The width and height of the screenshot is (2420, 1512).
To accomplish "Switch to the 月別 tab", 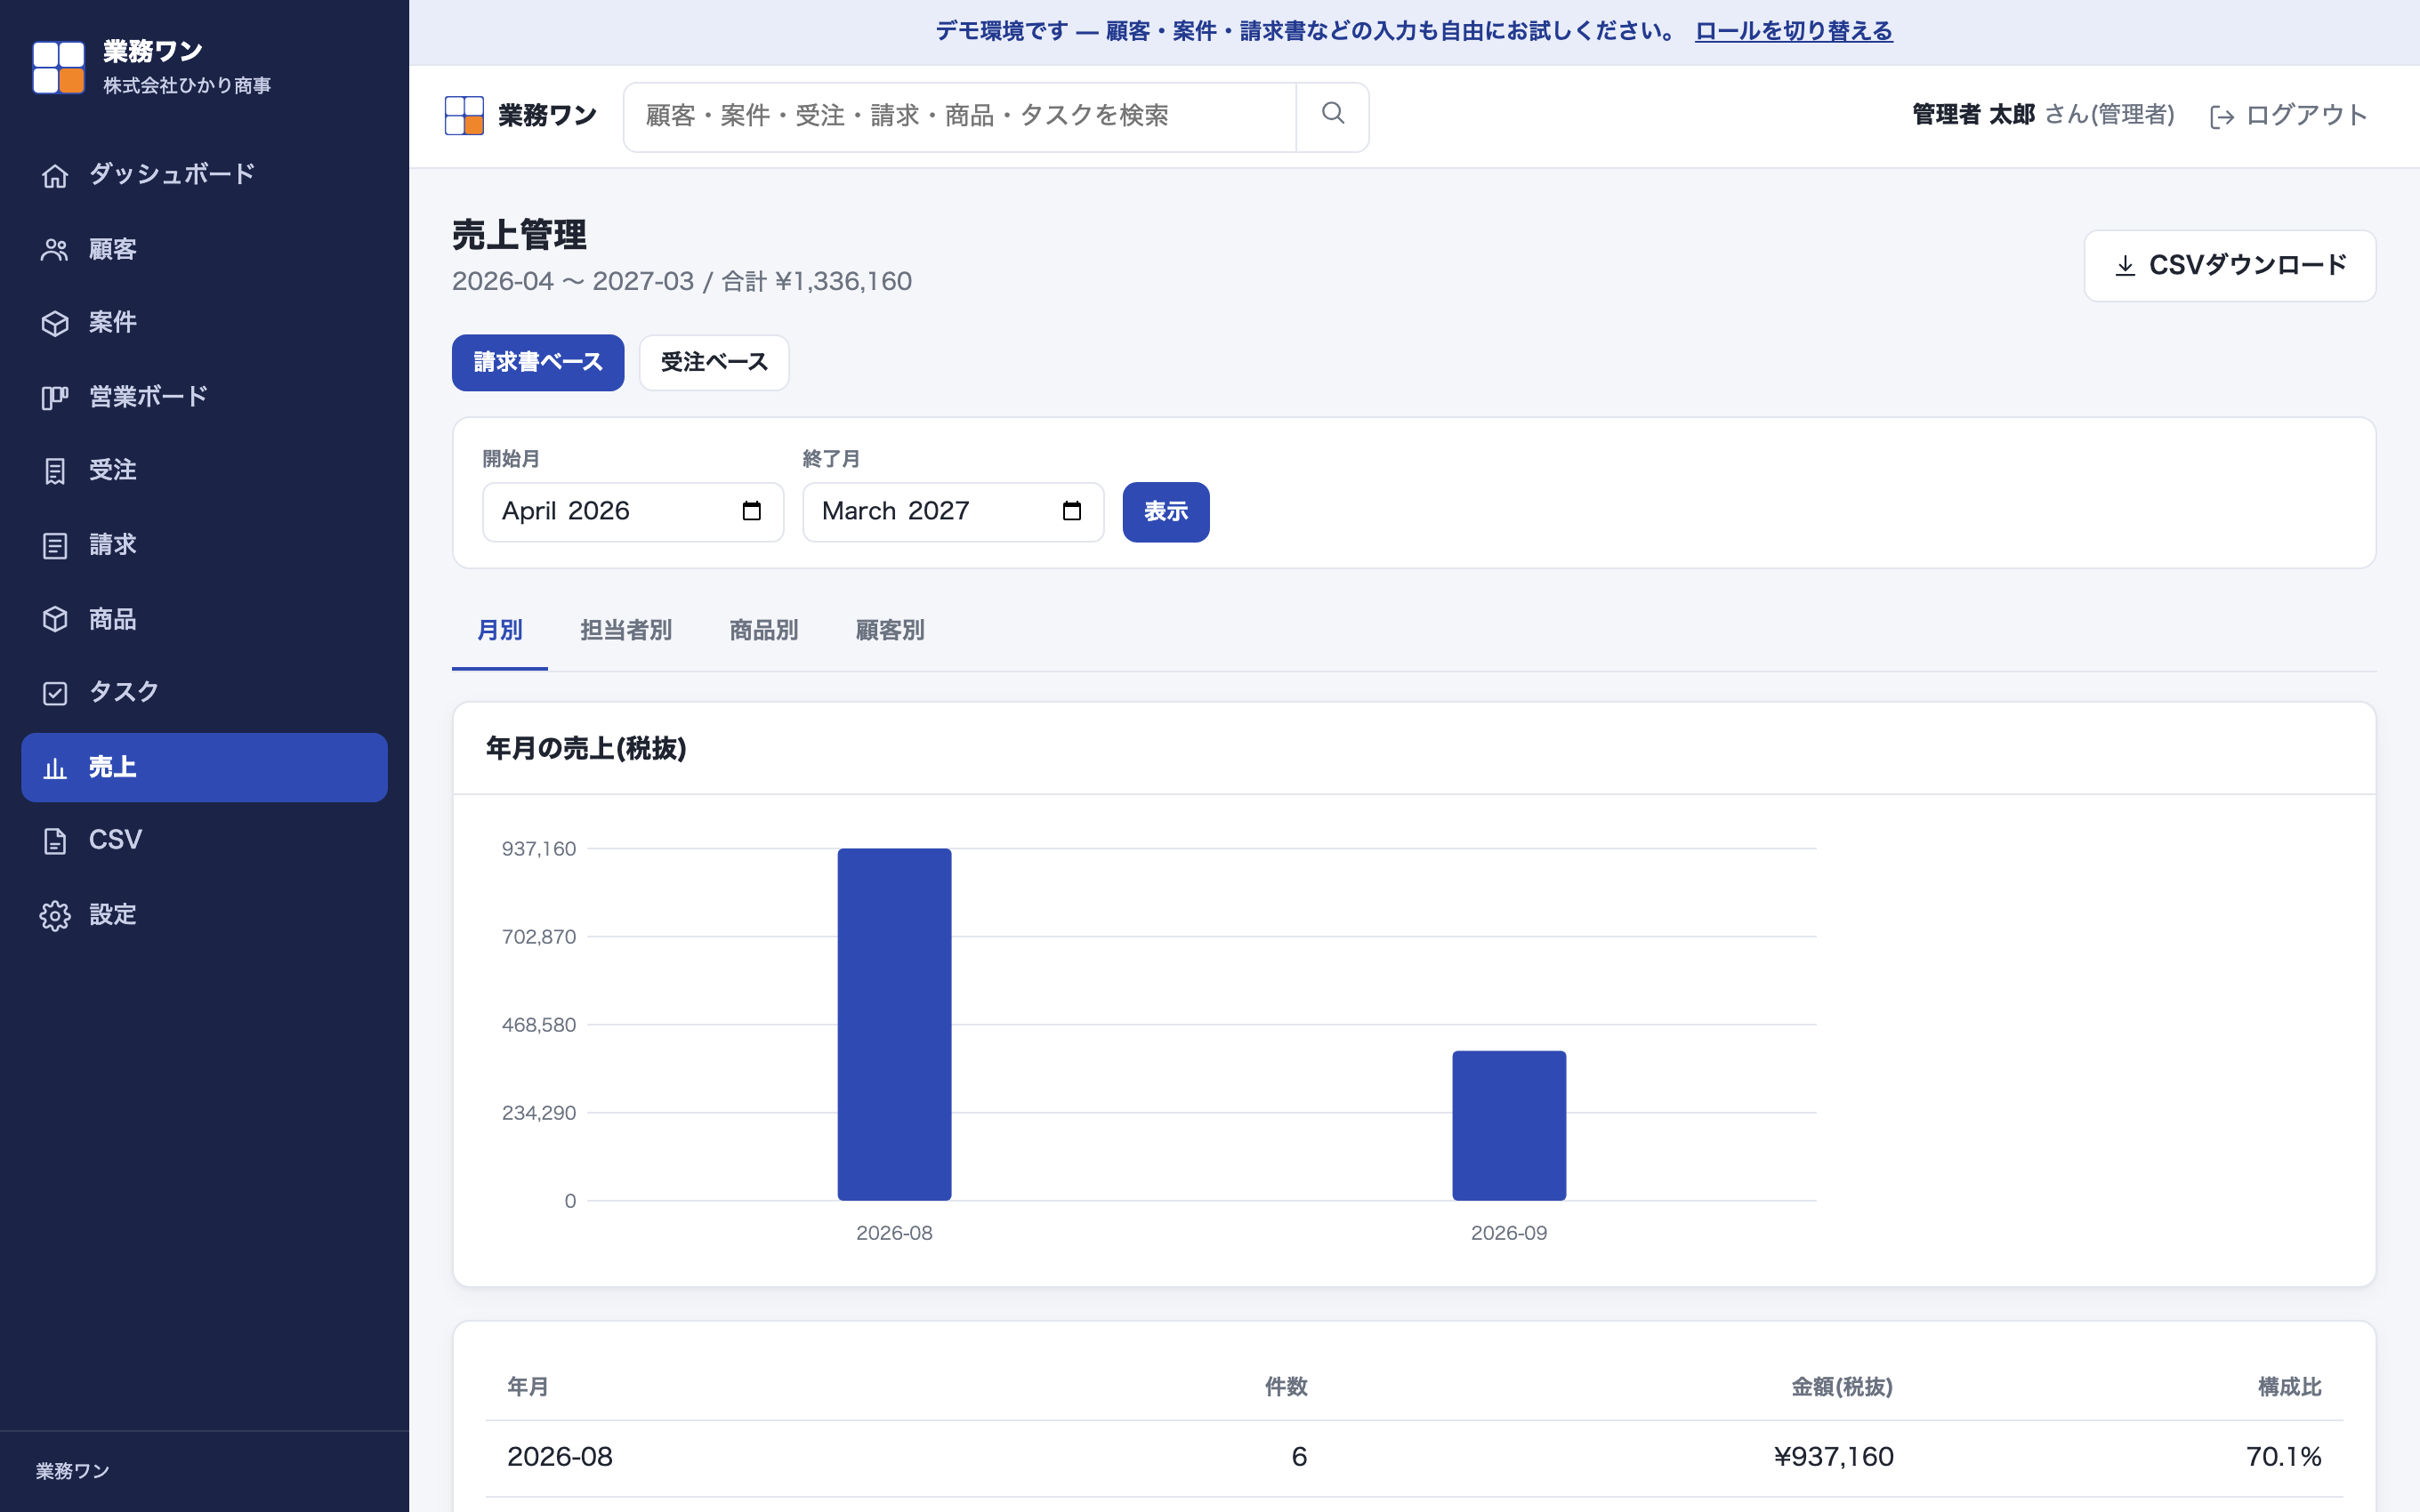I will (500, 631).
